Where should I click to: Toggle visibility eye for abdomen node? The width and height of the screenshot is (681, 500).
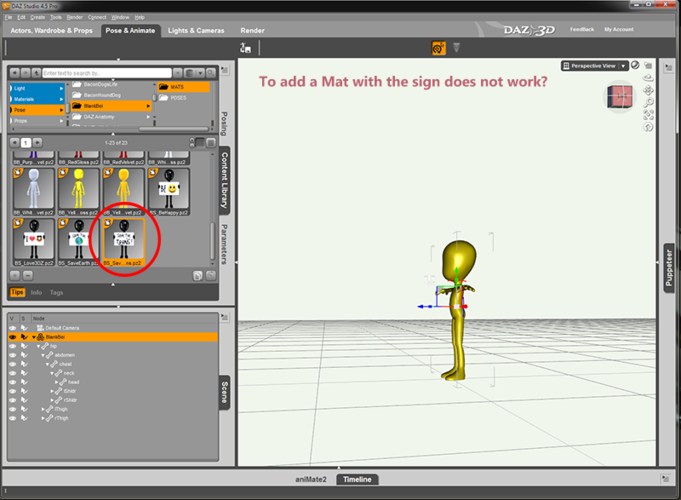pos(13,355)
